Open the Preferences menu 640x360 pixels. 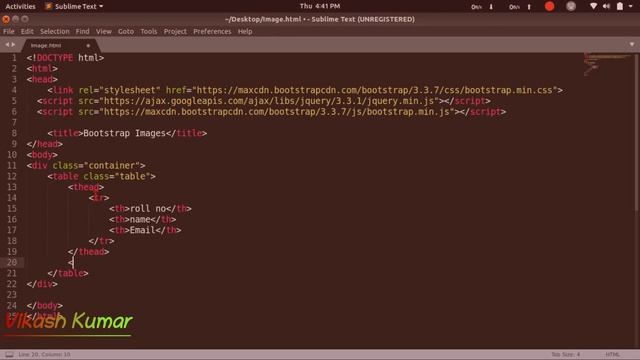pyautogui.click(x=212, y=31)
